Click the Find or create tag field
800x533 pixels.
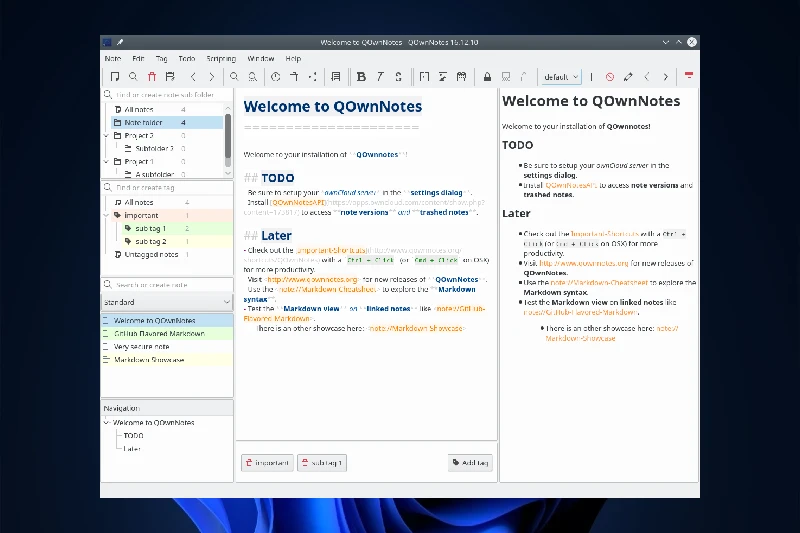click(x=167, y=187)
